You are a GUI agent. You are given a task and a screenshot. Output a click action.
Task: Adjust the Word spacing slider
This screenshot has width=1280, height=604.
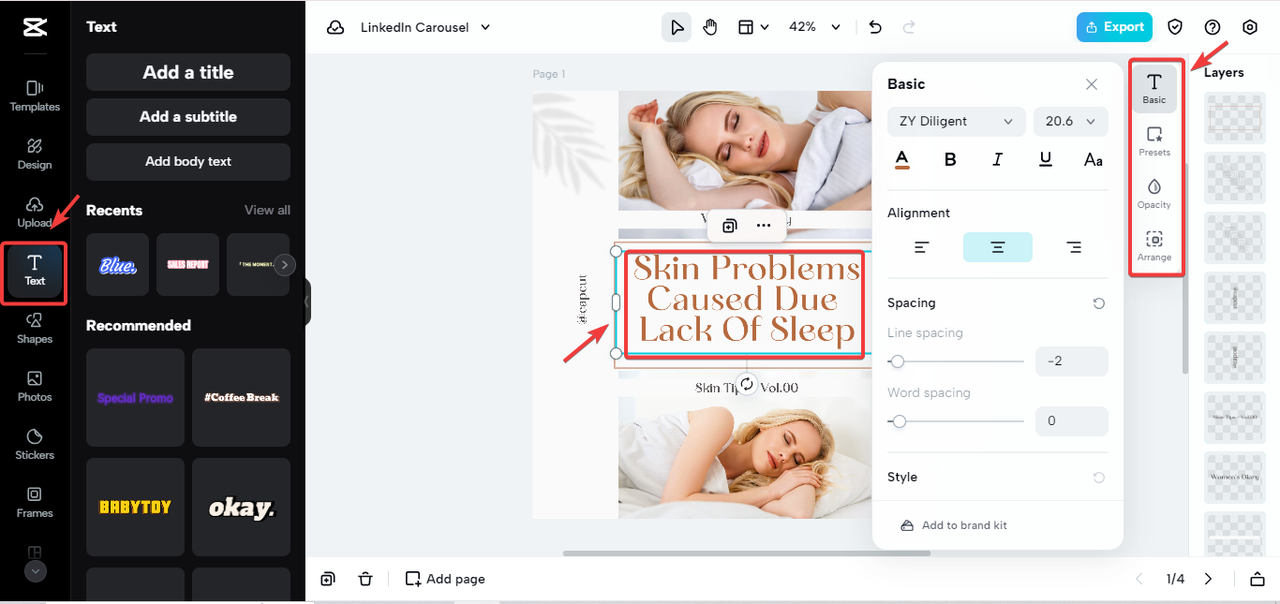coord(956,421)
